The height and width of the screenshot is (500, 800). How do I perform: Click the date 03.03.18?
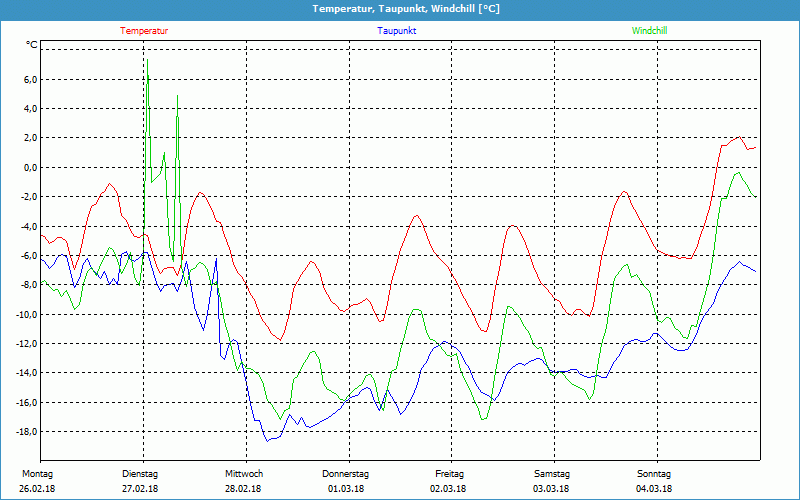[x=551, y=489]
